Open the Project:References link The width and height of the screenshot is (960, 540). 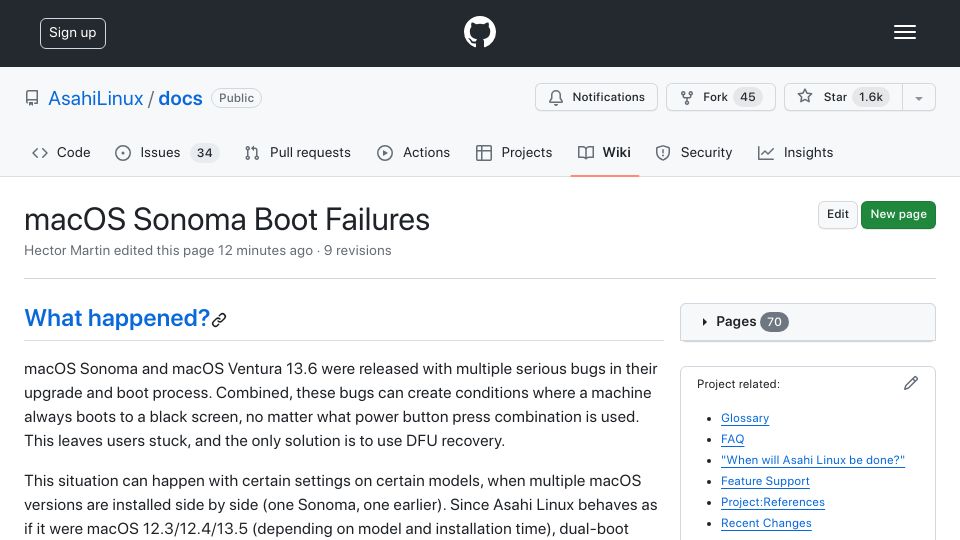(x=773, y=502)
